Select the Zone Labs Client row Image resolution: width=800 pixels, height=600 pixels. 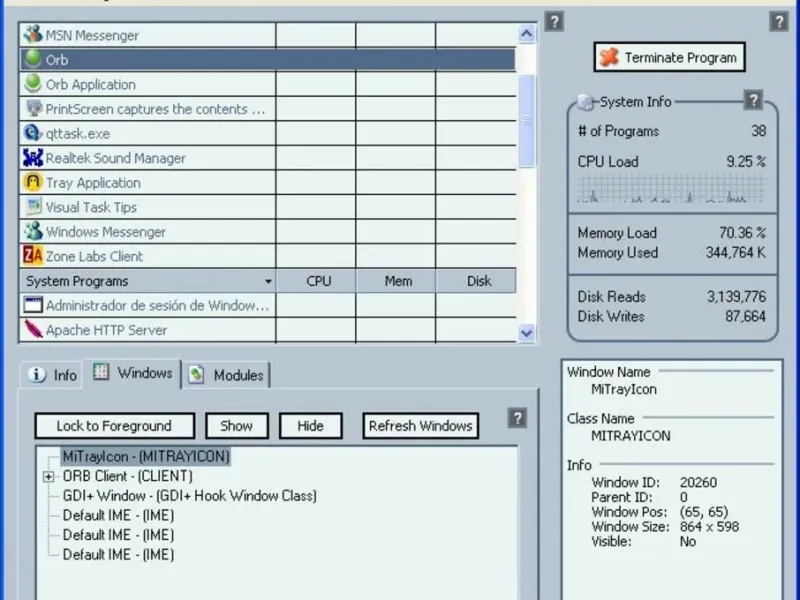click(x=268, y=256)
